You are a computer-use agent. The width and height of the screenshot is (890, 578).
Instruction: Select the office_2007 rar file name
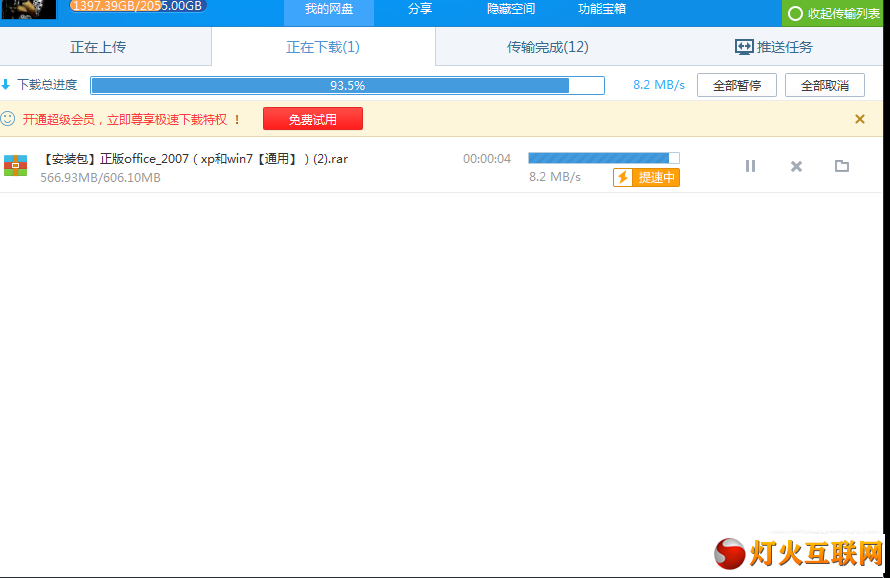[x=195, y=159]
